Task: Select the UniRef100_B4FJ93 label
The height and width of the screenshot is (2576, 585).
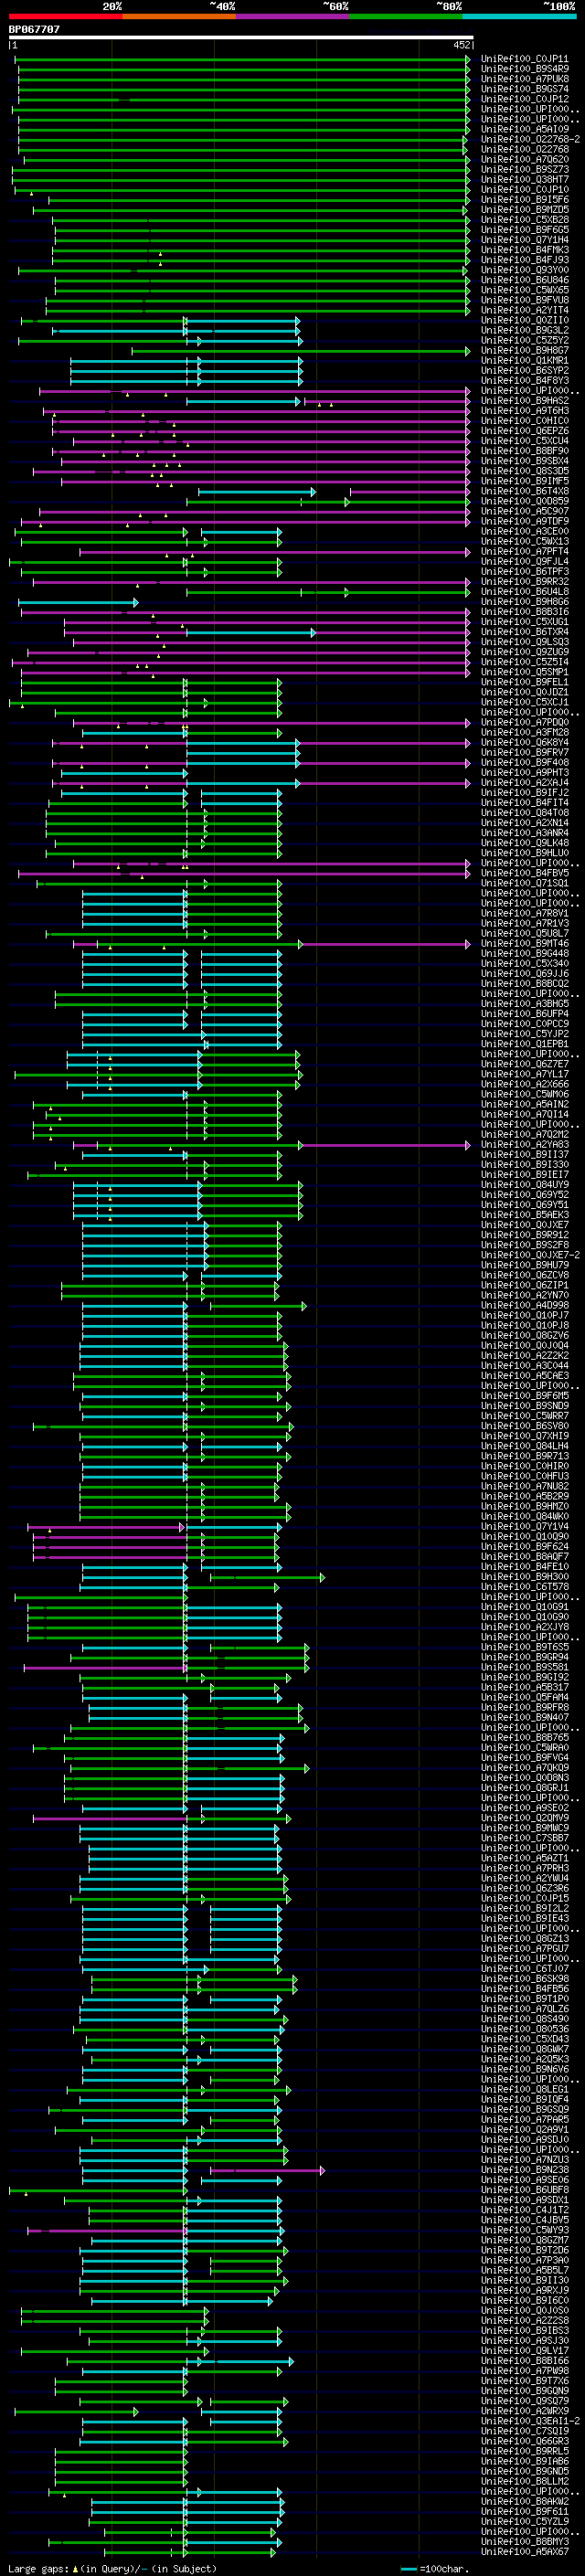Action: pos(524,260)
